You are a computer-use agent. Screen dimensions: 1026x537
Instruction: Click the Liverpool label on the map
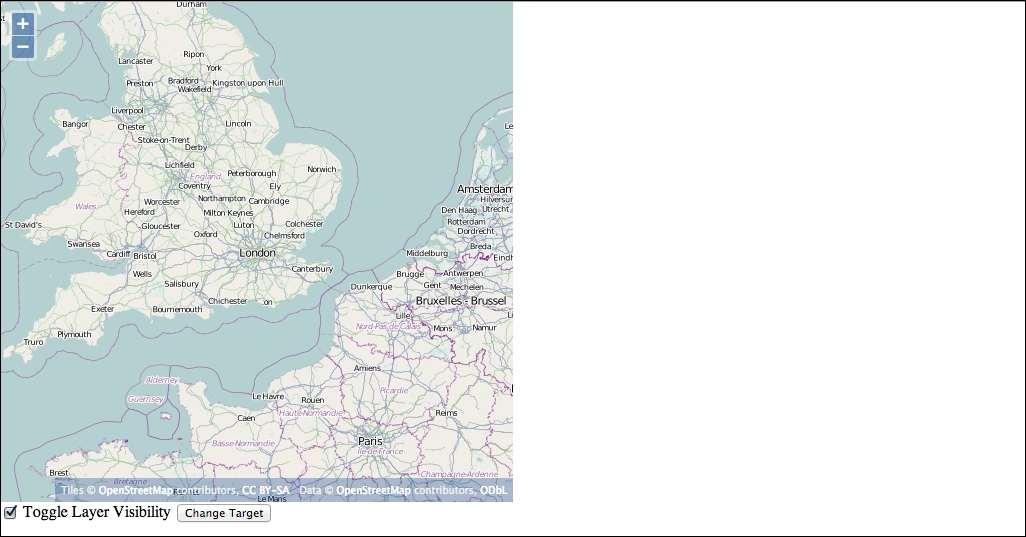click(x=127, y=111)
